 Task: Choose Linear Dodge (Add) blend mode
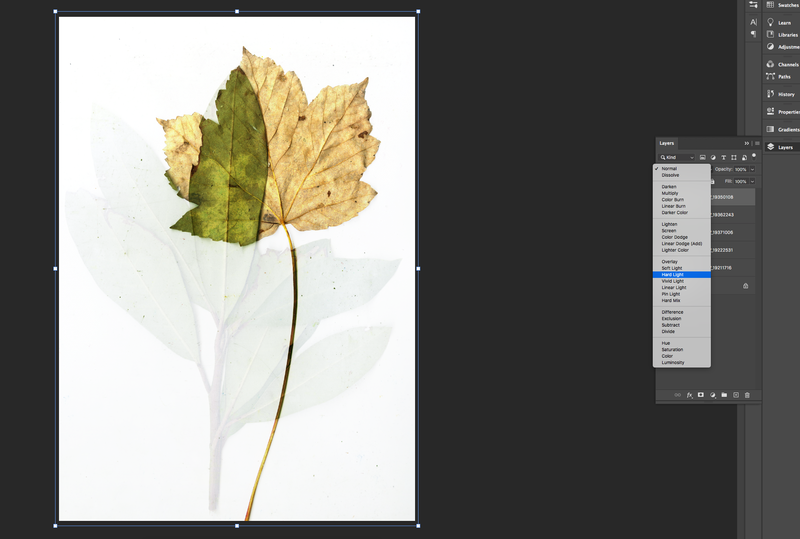(x=682, y=243)
